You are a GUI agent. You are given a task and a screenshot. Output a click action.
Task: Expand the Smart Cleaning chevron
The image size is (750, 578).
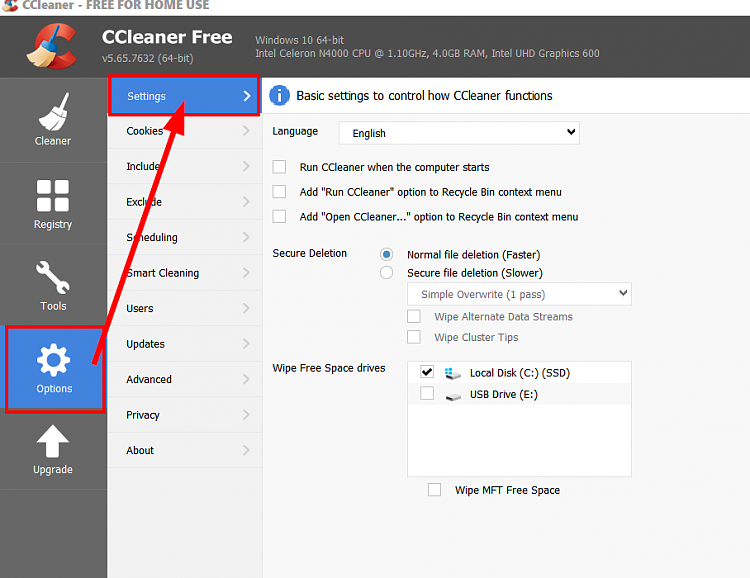pos(246,273)
